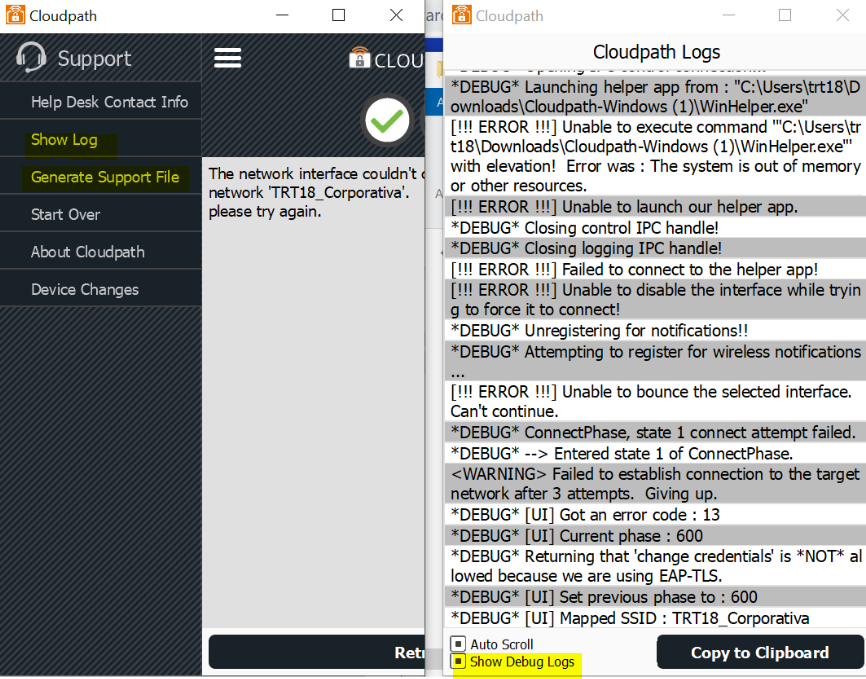
Task: Select log line 'Failed to connect to the helper app!'
Action: coord(654,269)
